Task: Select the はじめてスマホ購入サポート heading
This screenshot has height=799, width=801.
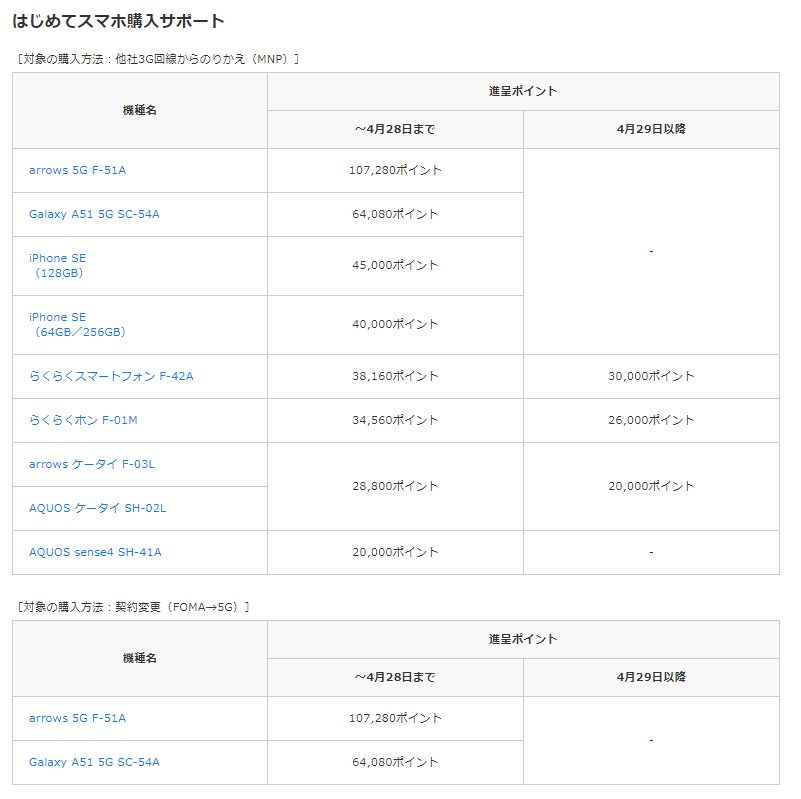Action: click(118, 21)
